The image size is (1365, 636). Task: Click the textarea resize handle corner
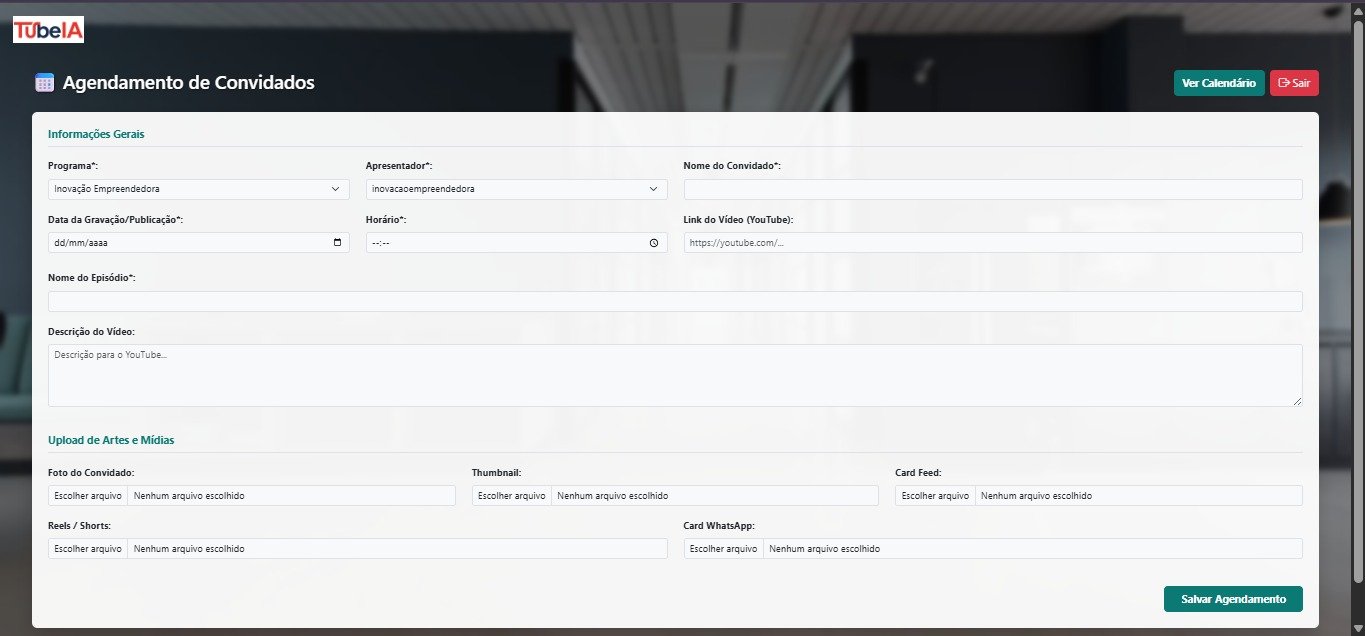tap(1297, 401)
